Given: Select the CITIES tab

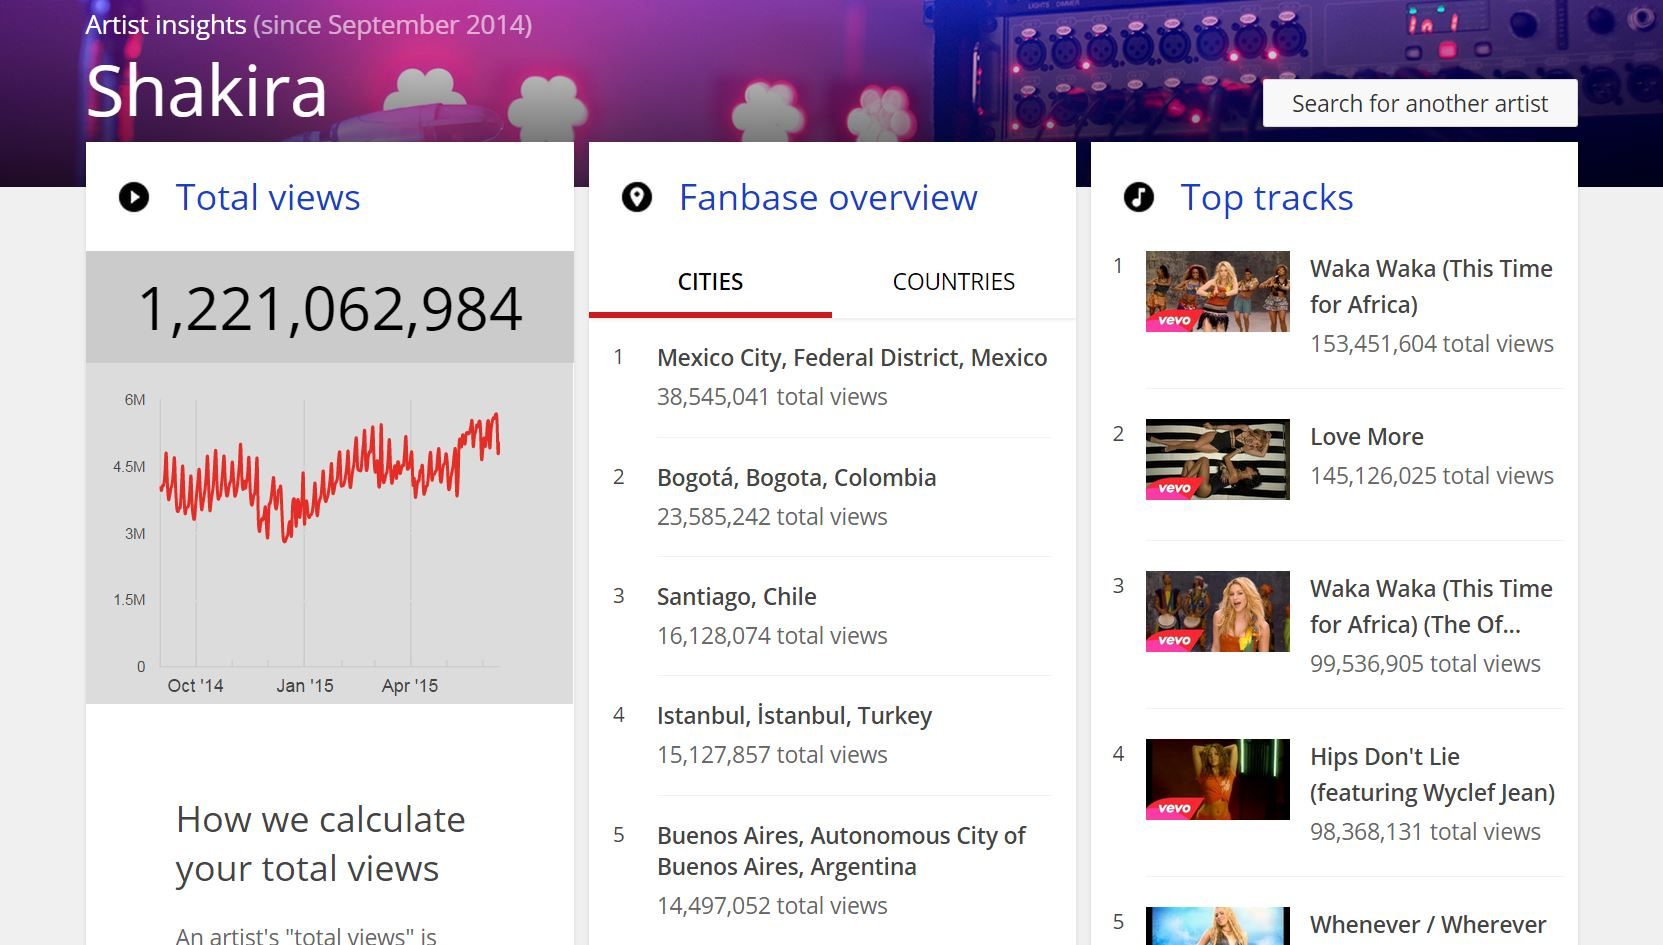Looking at the screenshot, I should coord(709,282).
